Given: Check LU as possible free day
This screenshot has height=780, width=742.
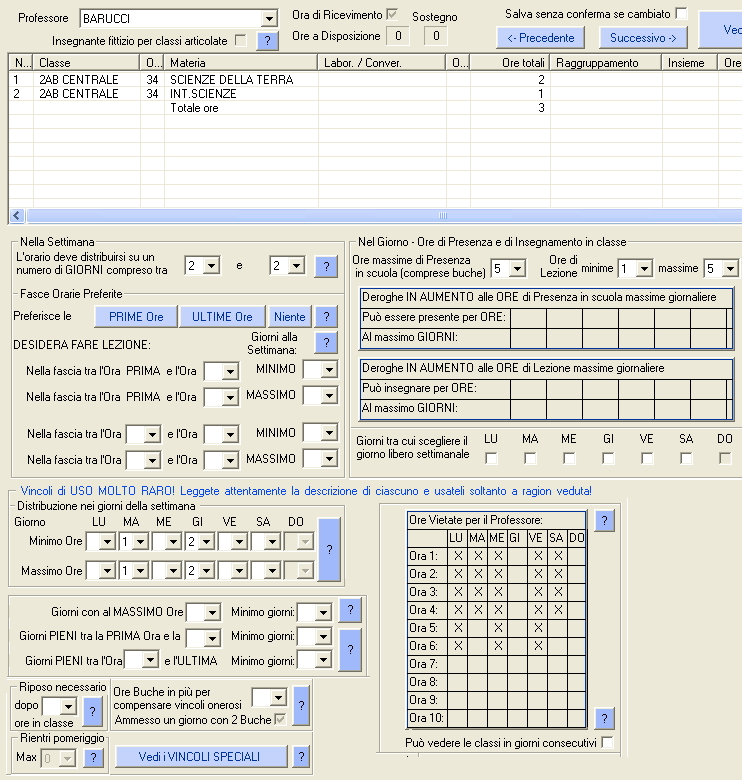Looking at the screenshot, I should (491, 458).
